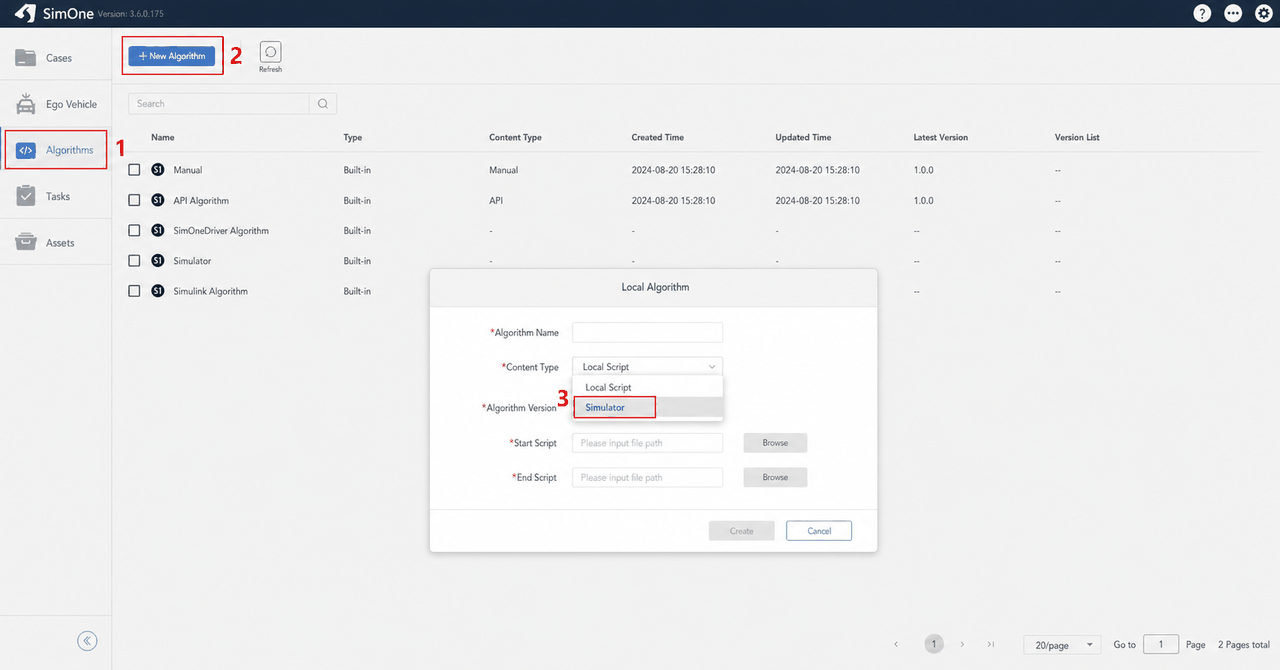Open the help question mark icon

pos(1202,13)
